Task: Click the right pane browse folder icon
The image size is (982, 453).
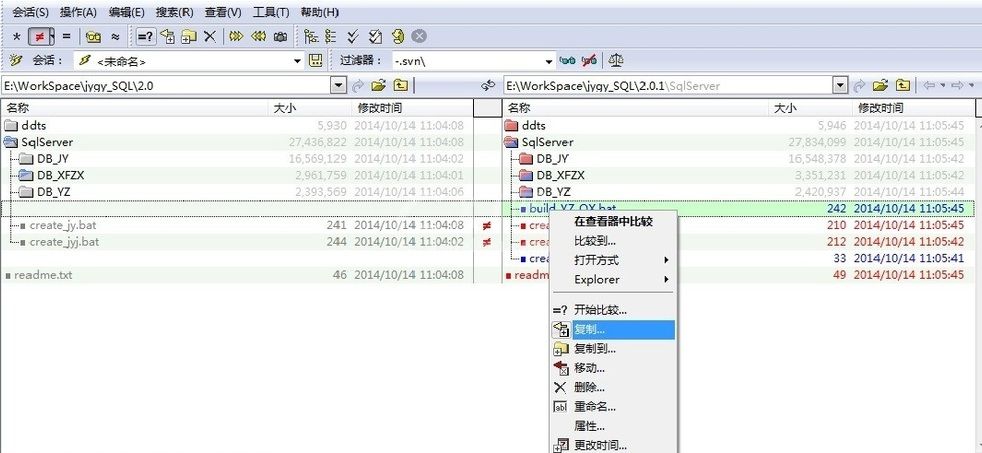Action: coord(881,86)
